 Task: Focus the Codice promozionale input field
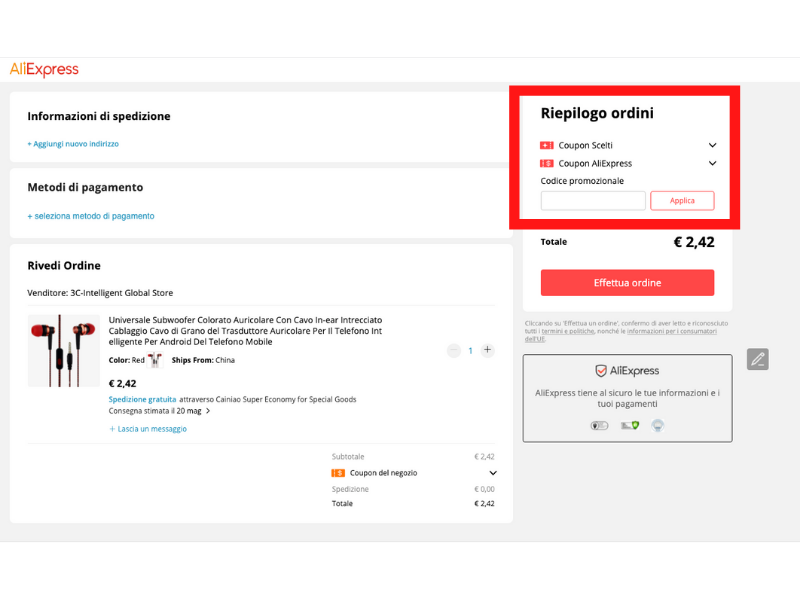coord(593,201)
